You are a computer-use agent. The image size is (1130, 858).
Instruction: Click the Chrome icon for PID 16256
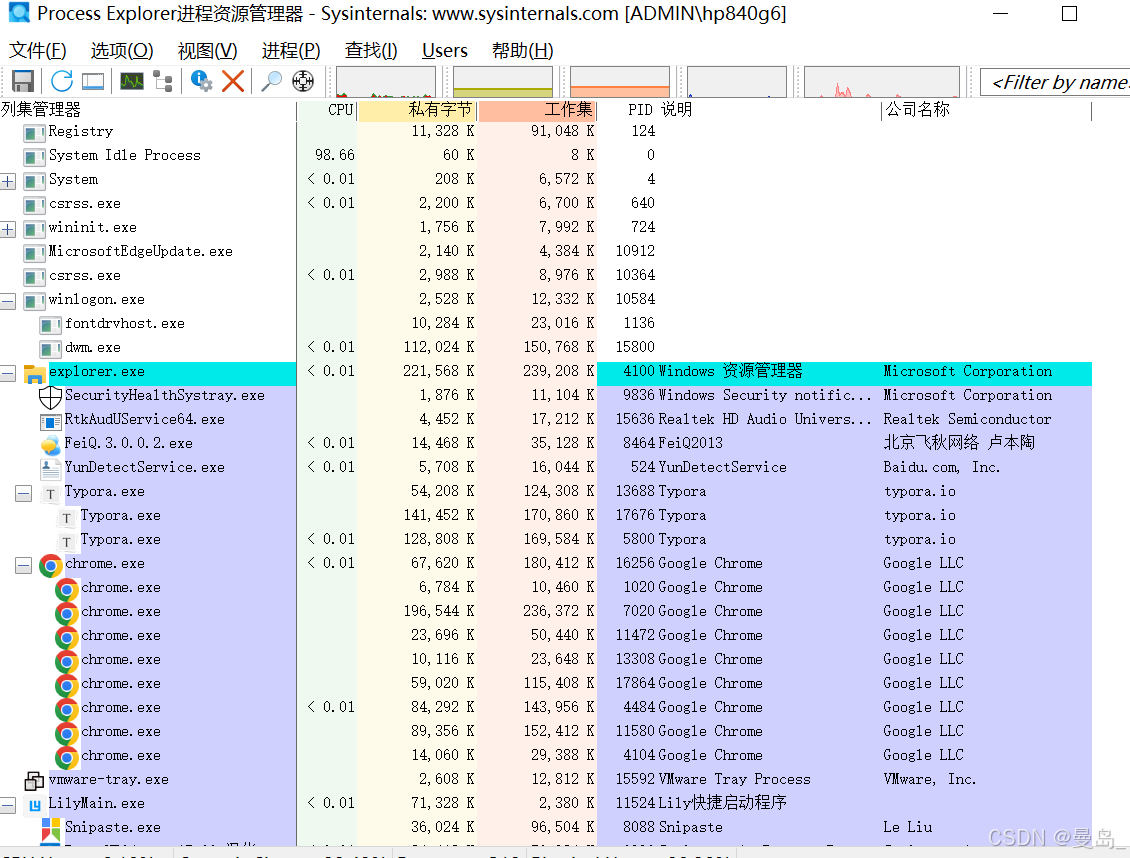pos(50,566)
